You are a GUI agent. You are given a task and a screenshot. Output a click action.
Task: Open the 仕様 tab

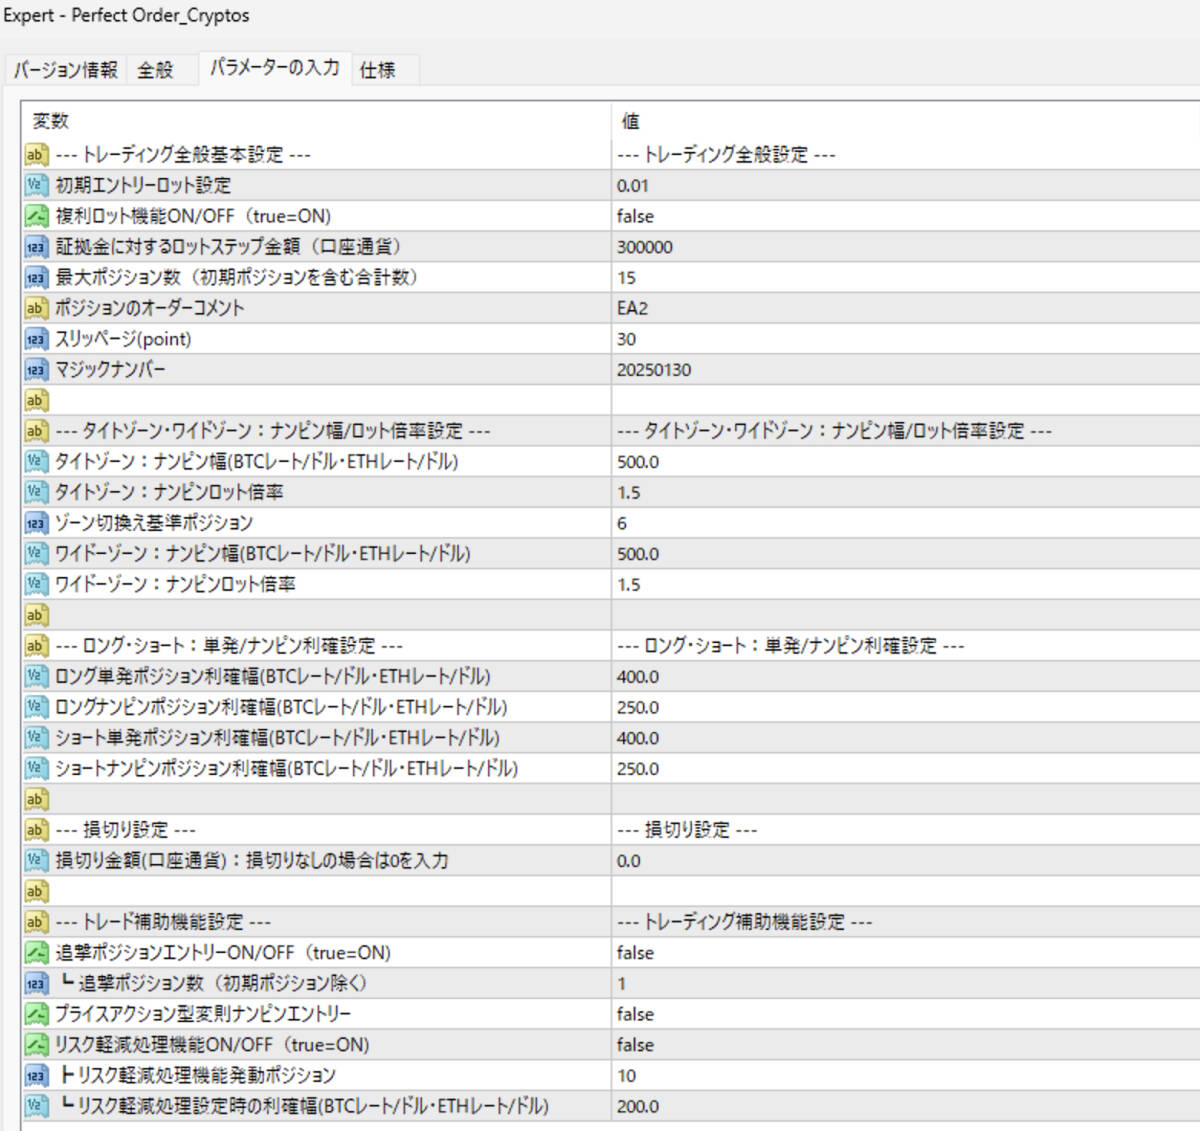pos(377,70)
